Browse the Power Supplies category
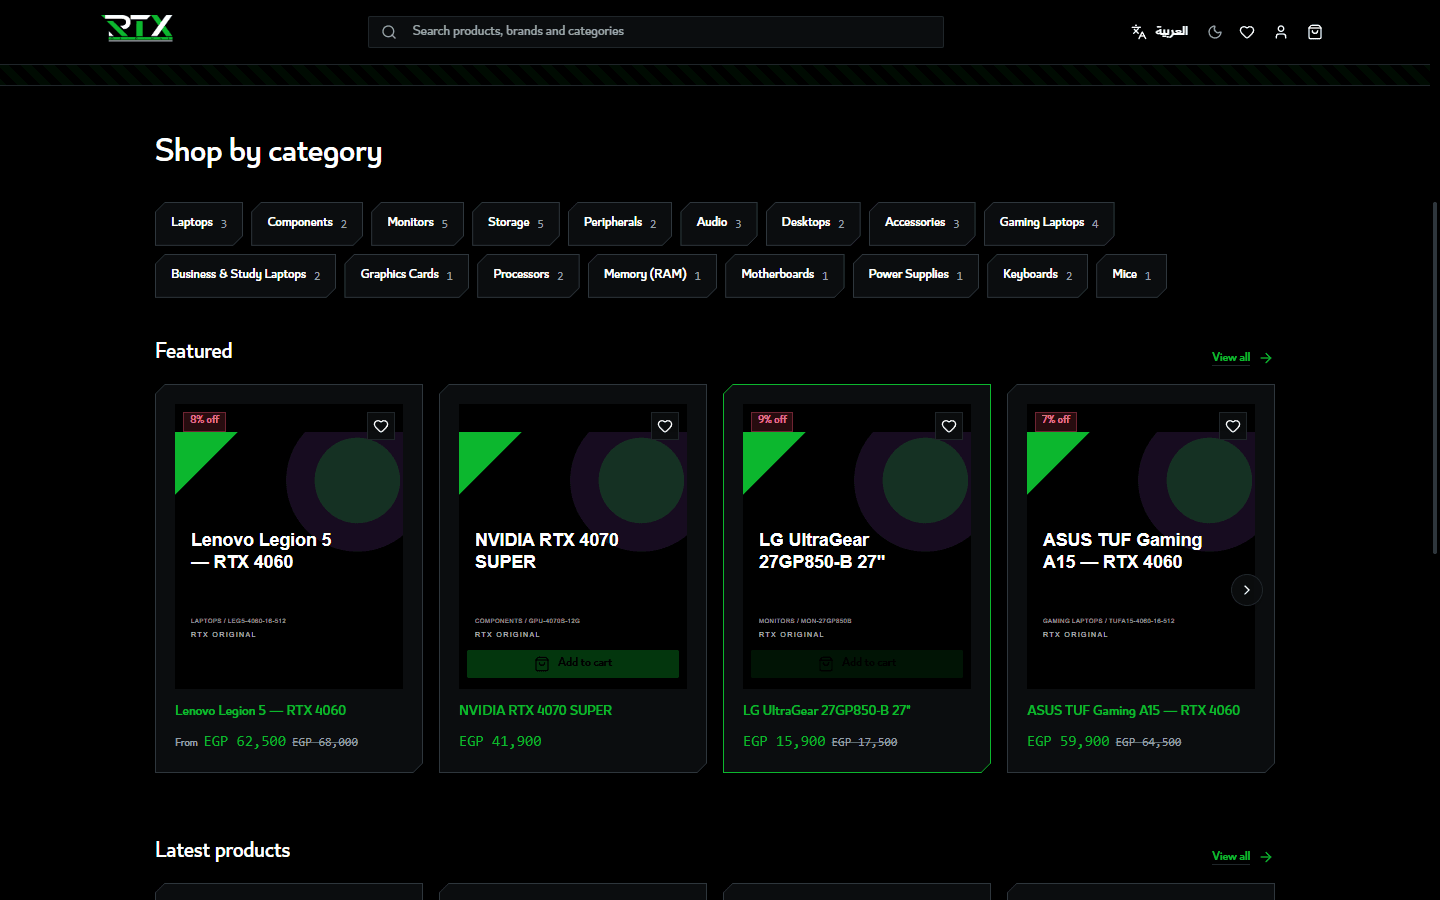This screenshot has height=900, width=1440. (915, 275)
